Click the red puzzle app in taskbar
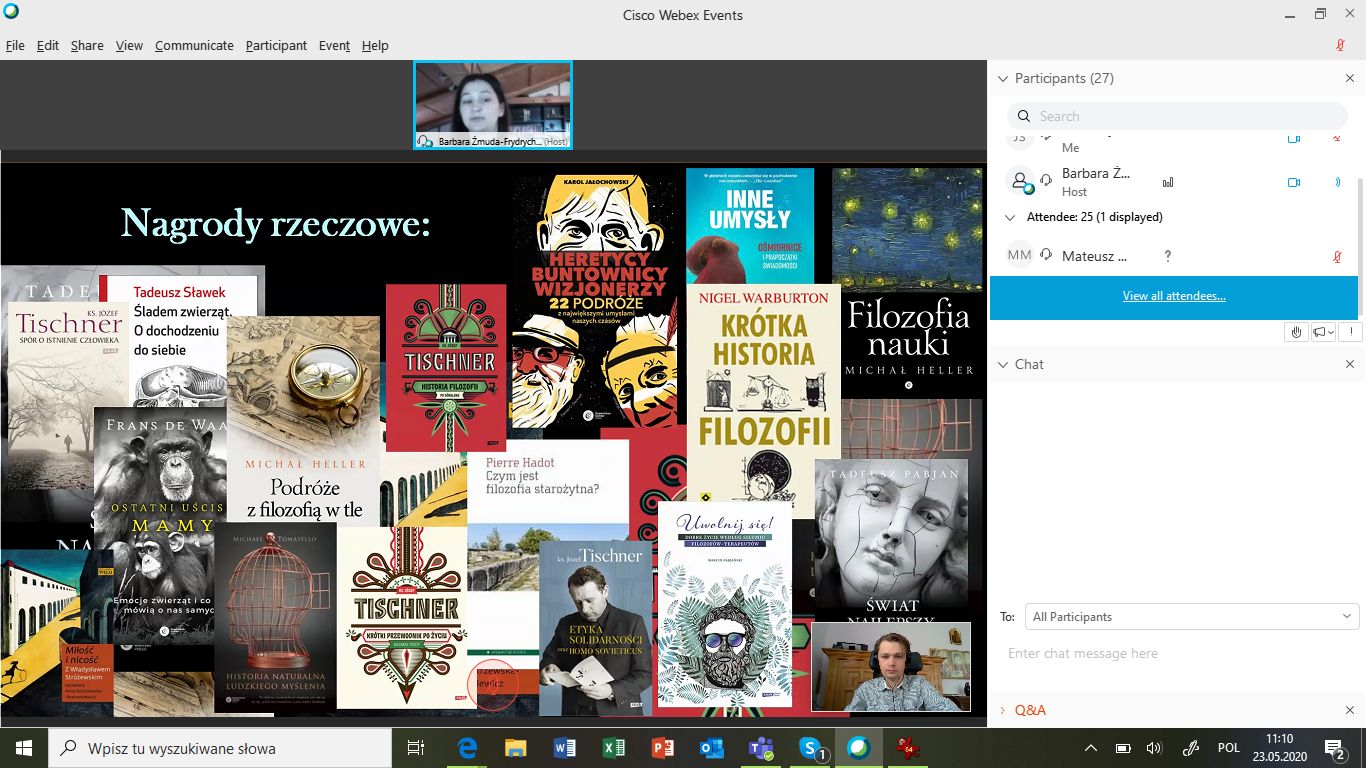 (908, 747)
